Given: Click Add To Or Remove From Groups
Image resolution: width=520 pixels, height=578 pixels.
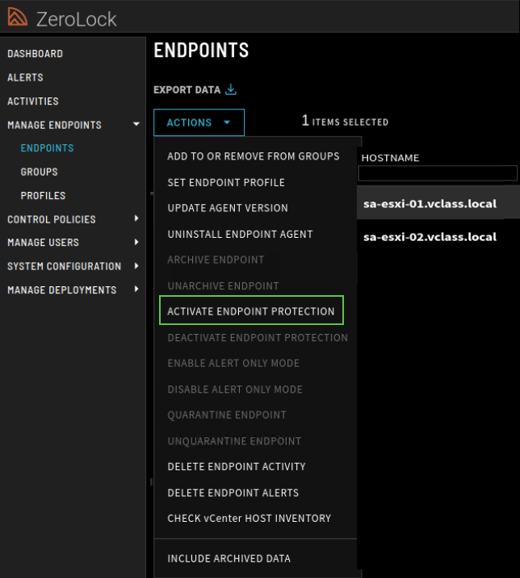Looking at the screenshot, I should [x=253, y=156].
